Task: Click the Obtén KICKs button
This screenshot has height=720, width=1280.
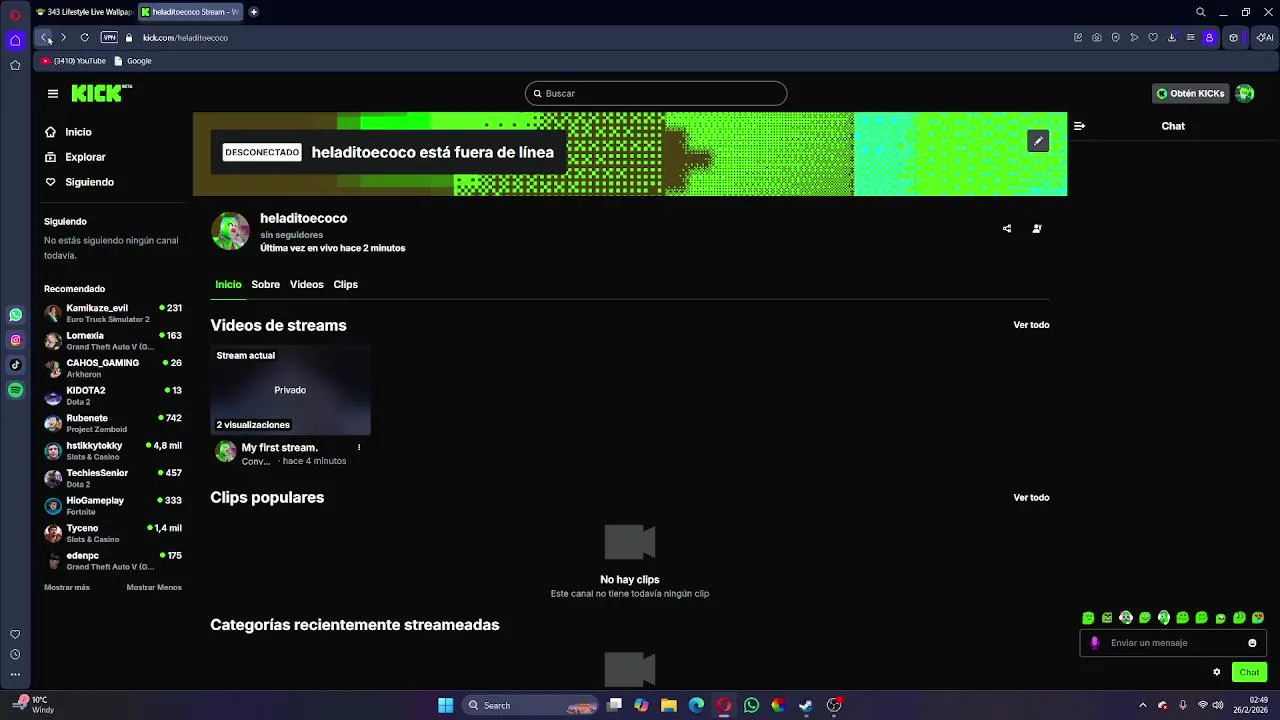Action: point(1190,93)
